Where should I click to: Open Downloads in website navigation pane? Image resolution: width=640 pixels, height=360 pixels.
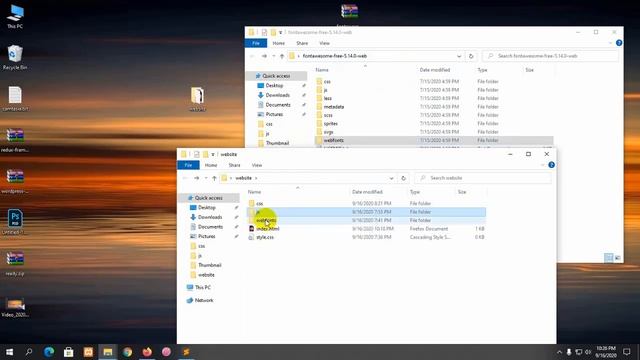coord(210,217)
